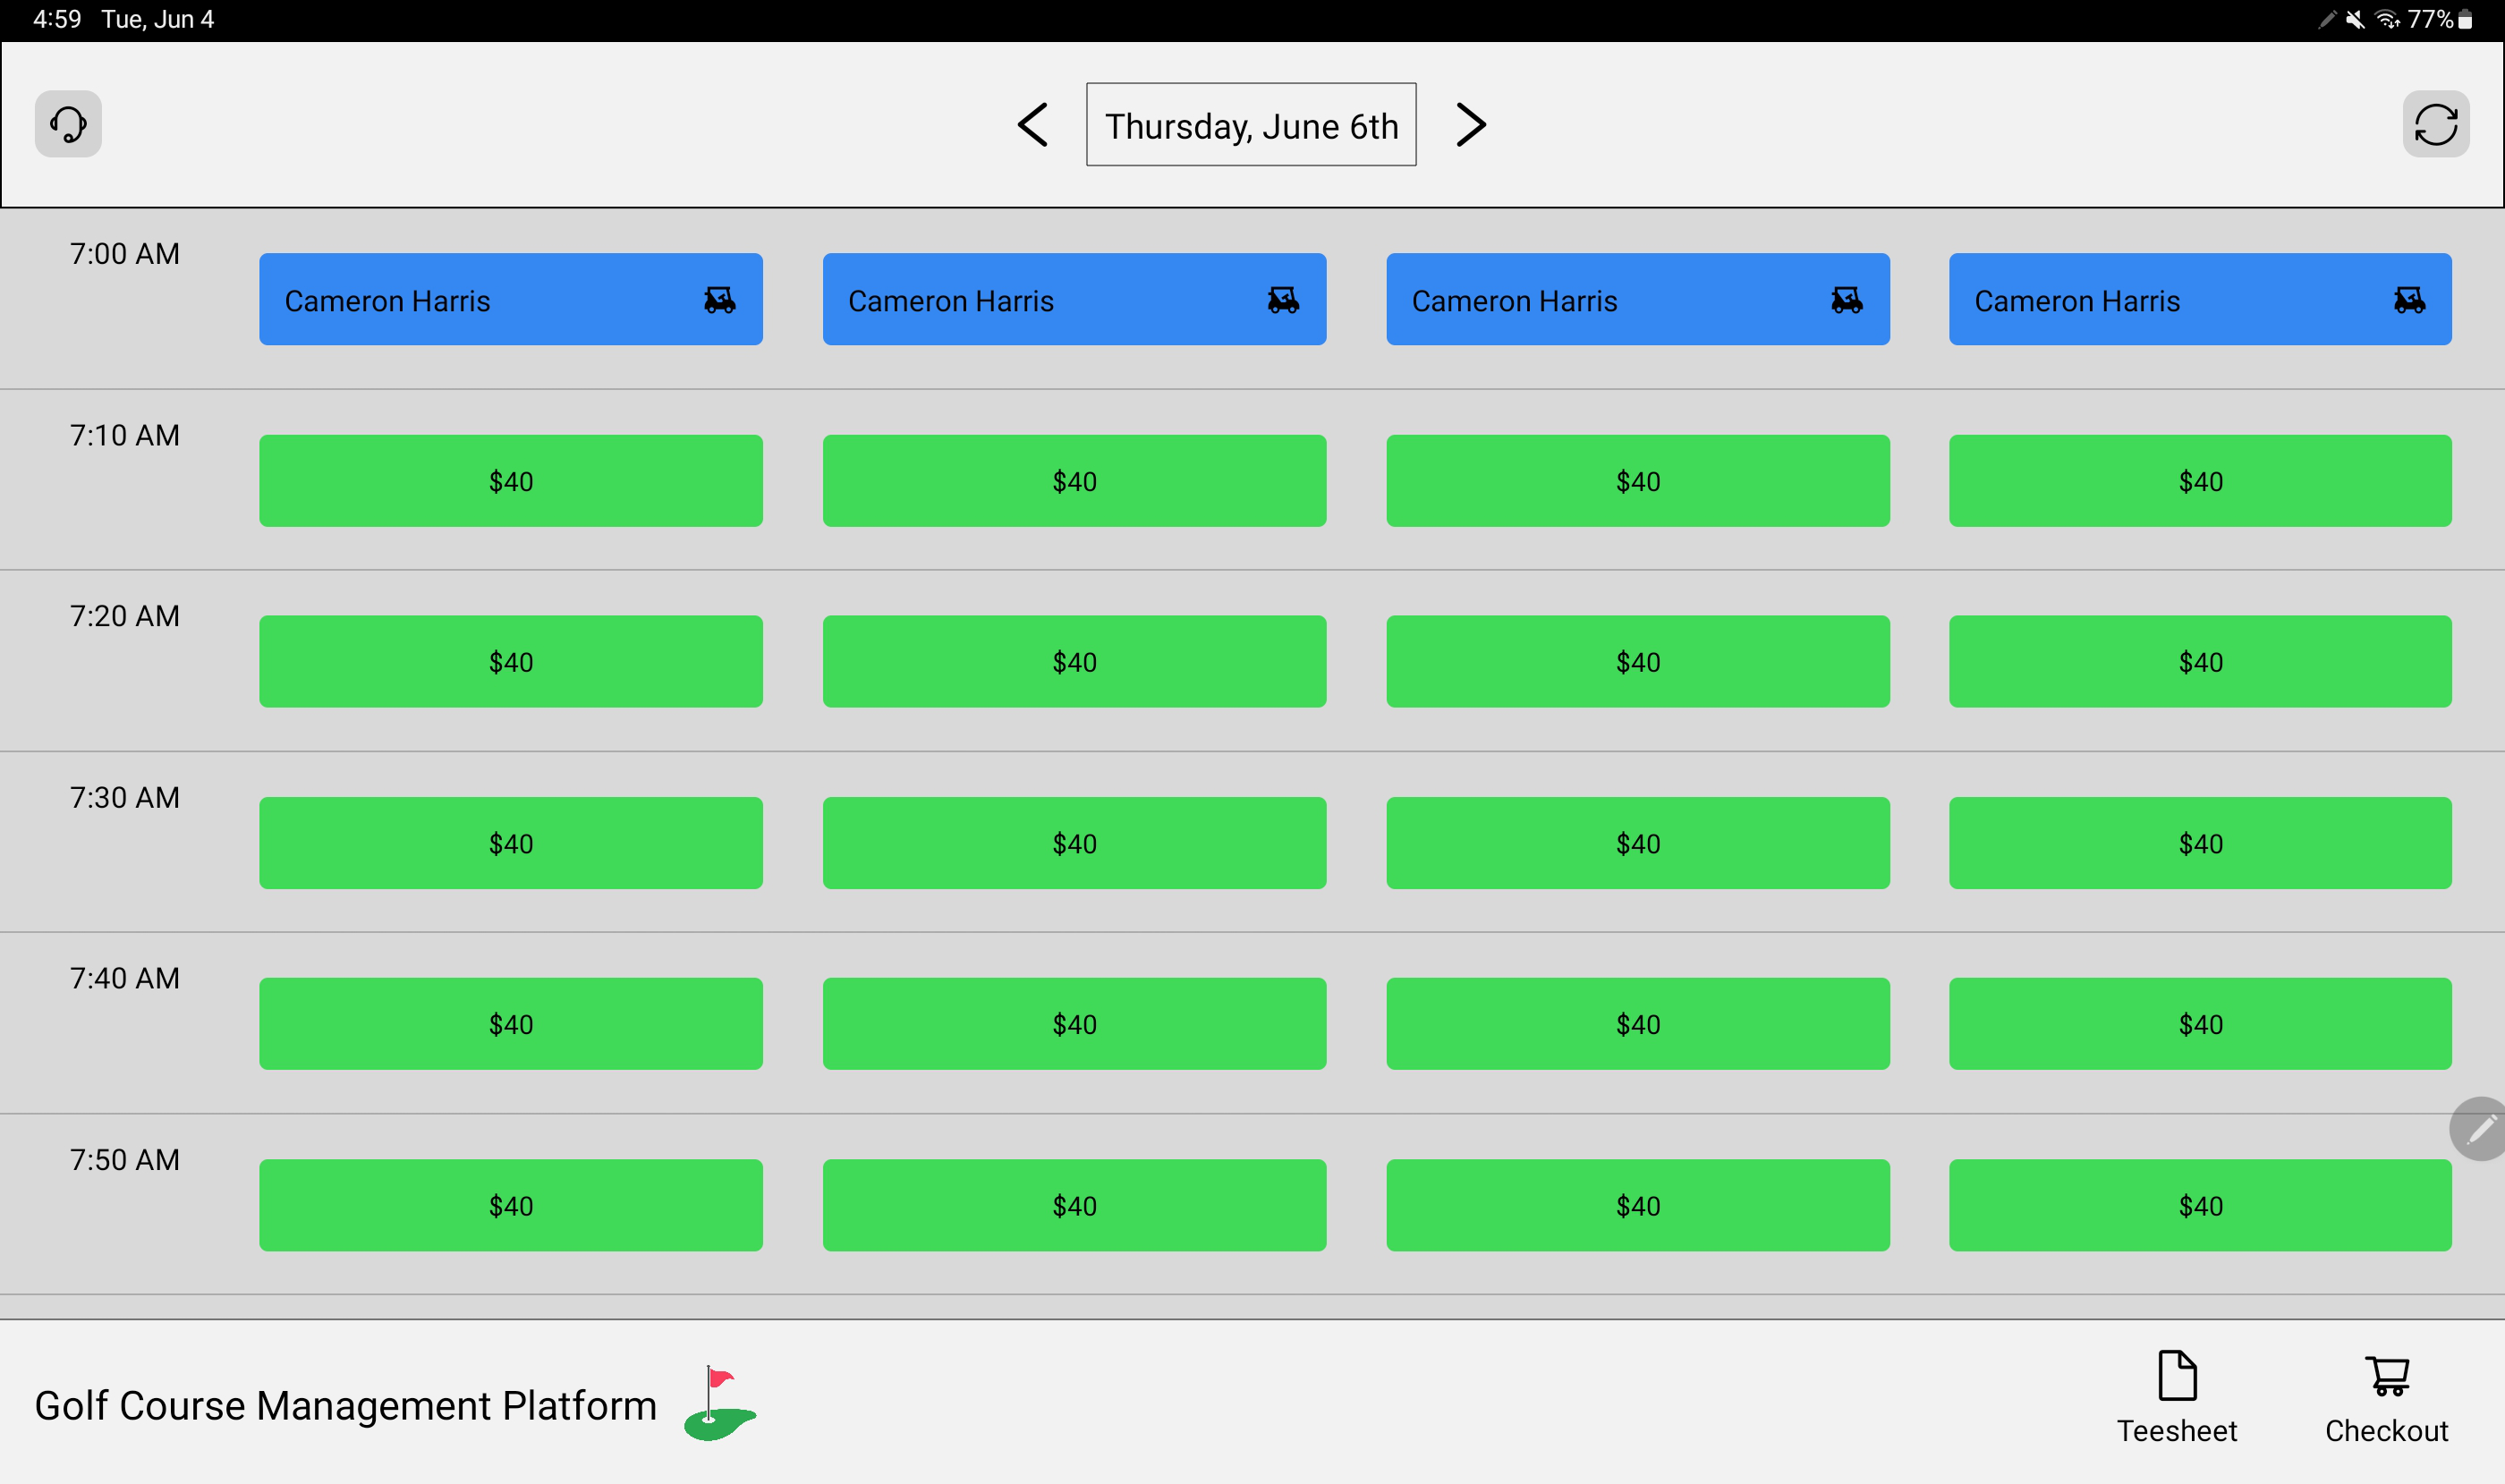Book first $40 slot at 7:50 AM
This screenshot has height=1484, width=2505.
click(x=511, y=1206)
